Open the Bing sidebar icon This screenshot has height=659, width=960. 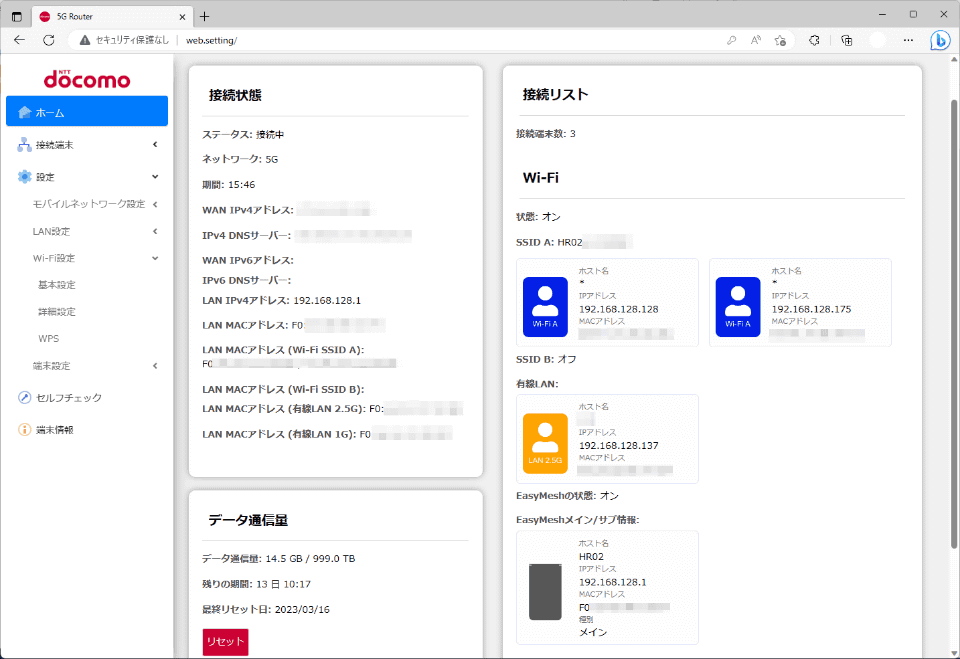coord(940,40)
